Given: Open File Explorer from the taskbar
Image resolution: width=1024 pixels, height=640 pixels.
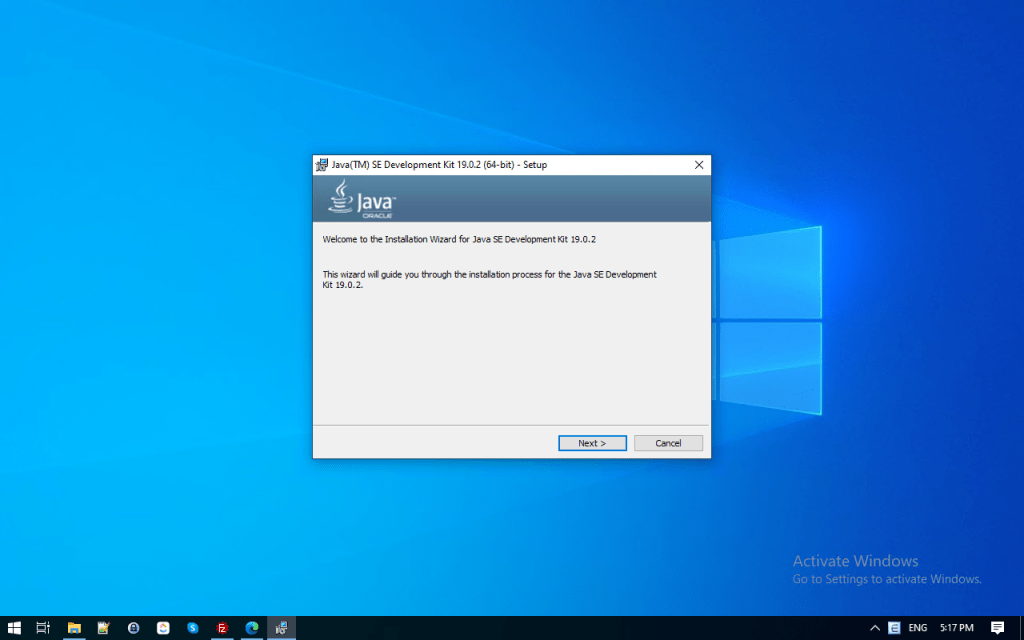Looking at the screenshot, I should [x=73, y=627].
